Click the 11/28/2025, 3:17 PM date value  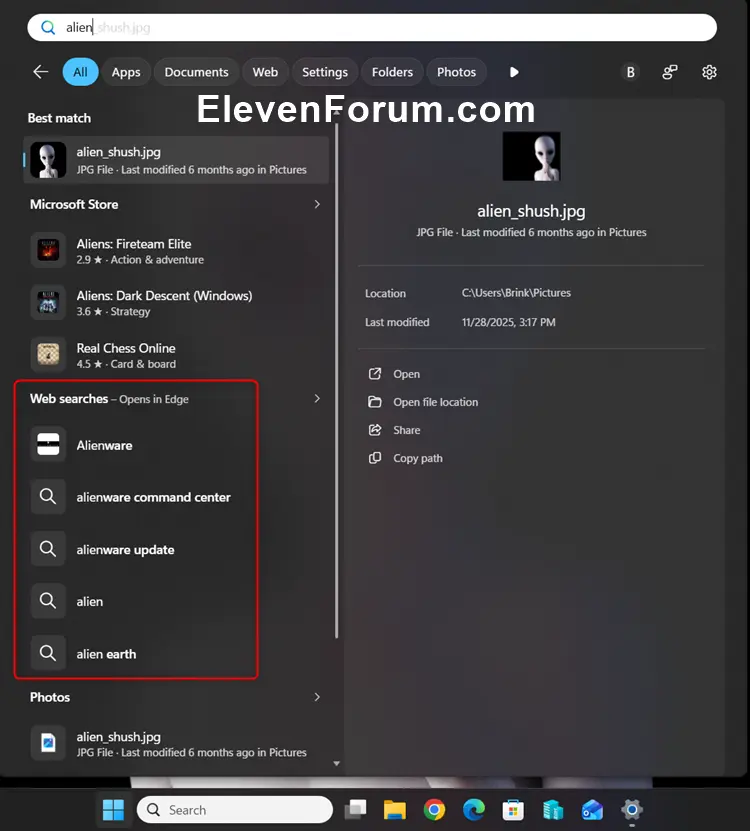pyautogui.click(x=508, y=322)
